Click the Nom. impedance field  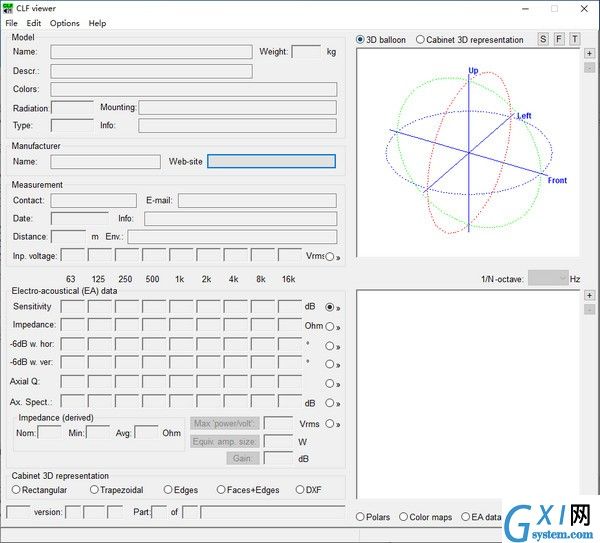pos(49,433)
